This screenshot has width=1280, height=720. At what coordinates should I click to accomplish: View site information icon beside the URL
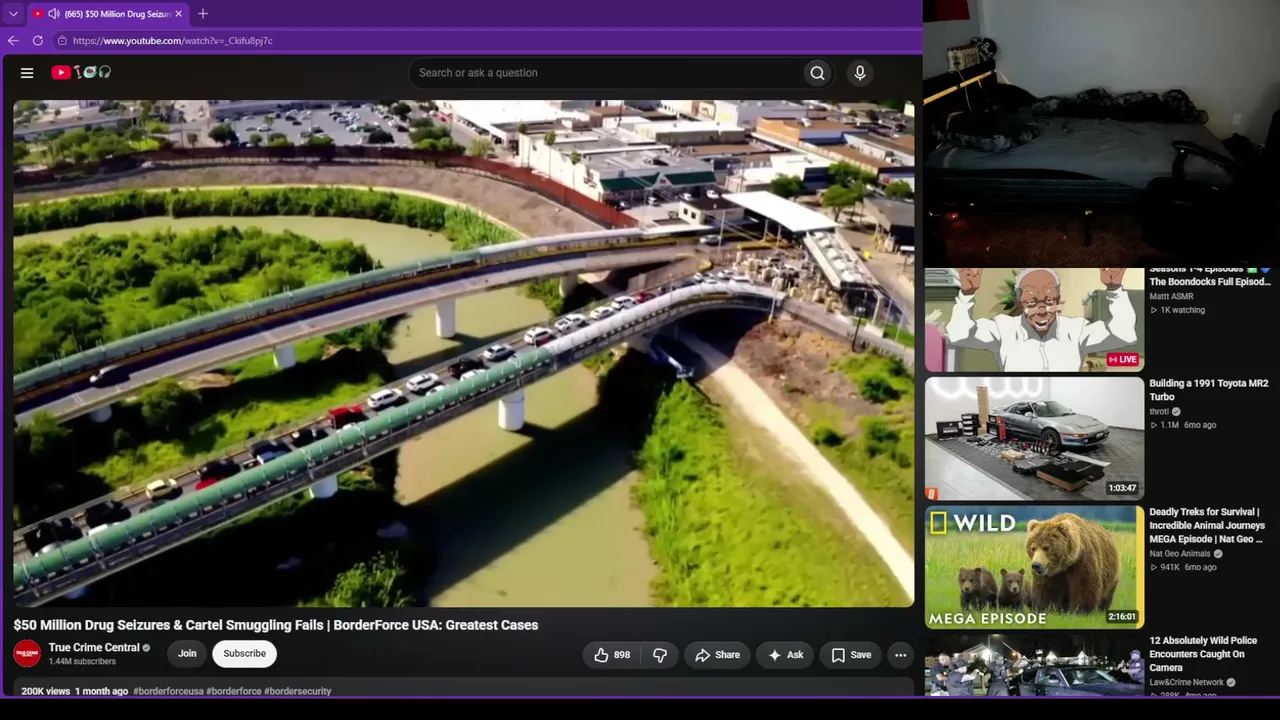[62, 41]
